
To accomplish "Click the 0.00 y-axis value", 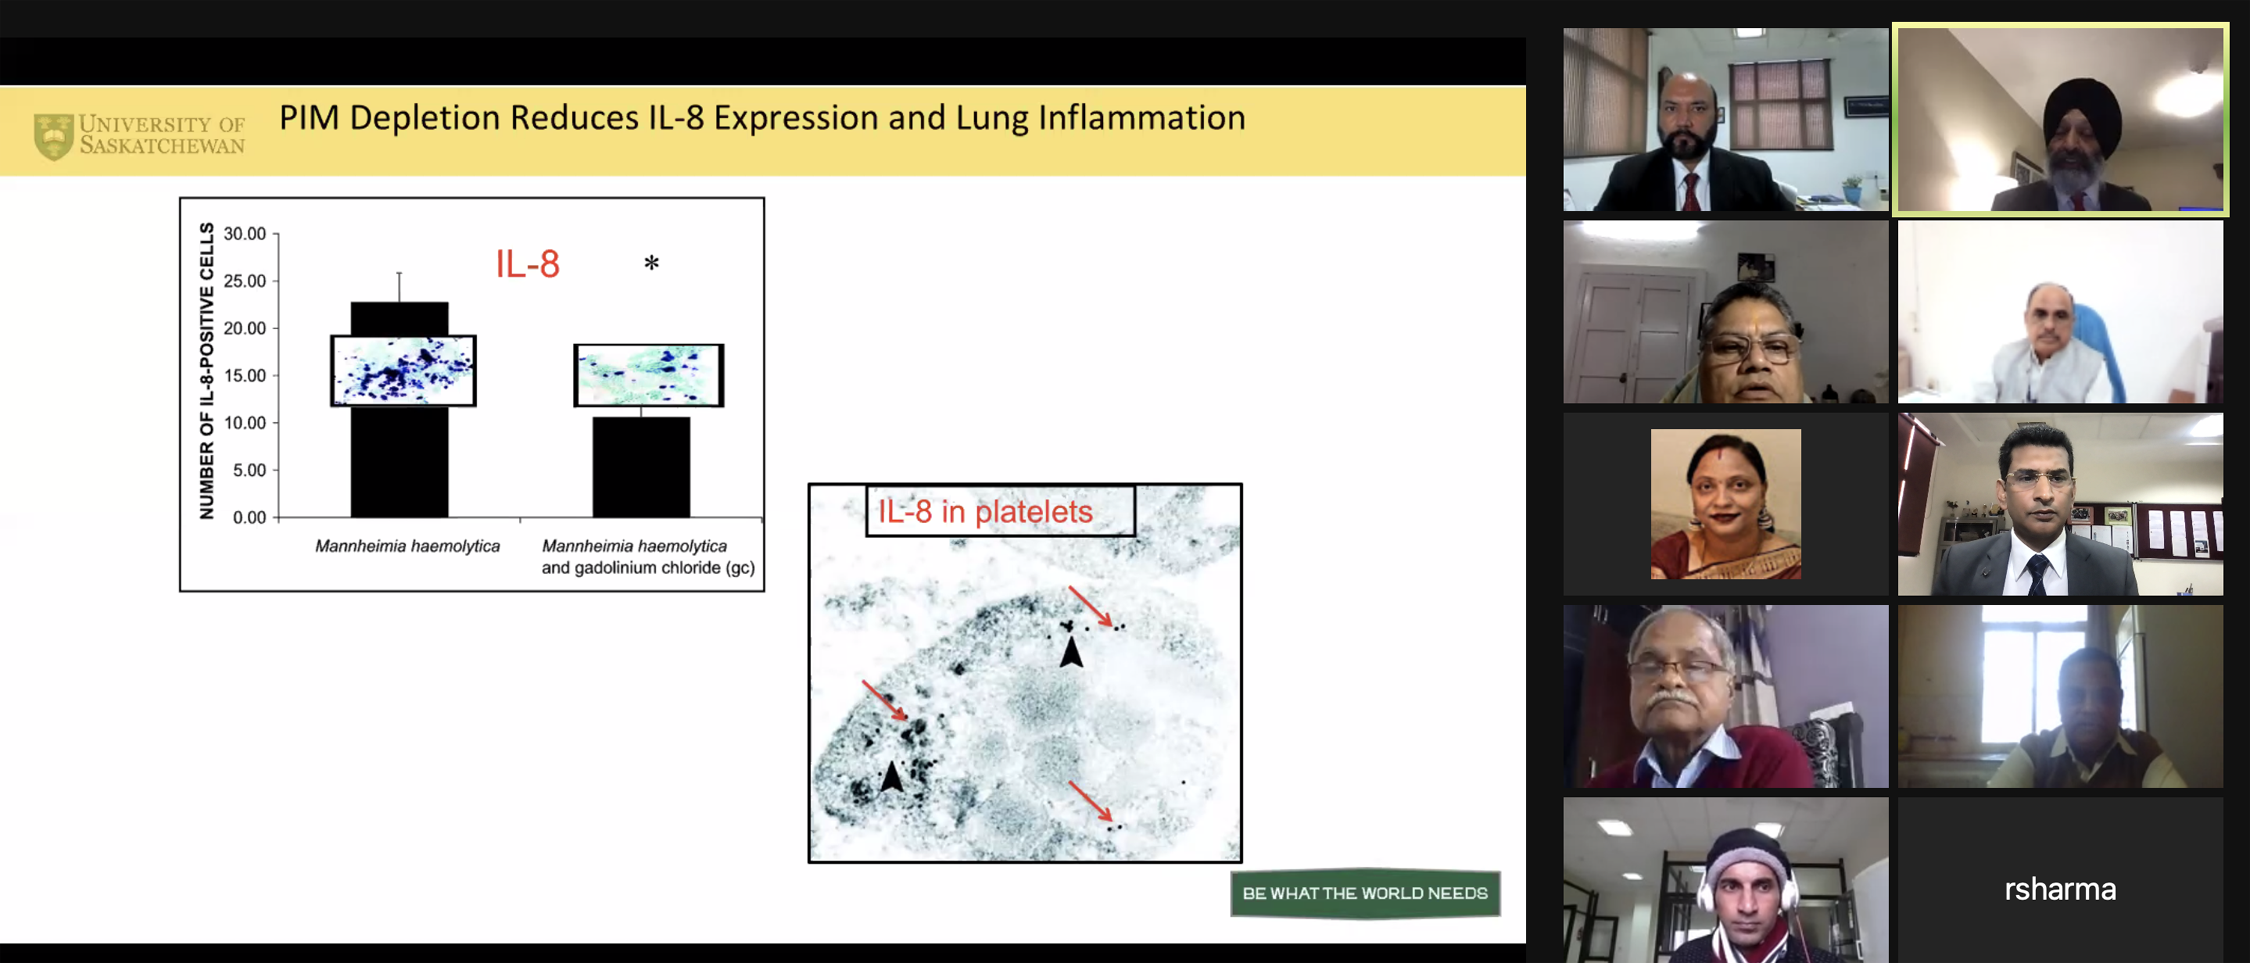I will pos(249,517).
